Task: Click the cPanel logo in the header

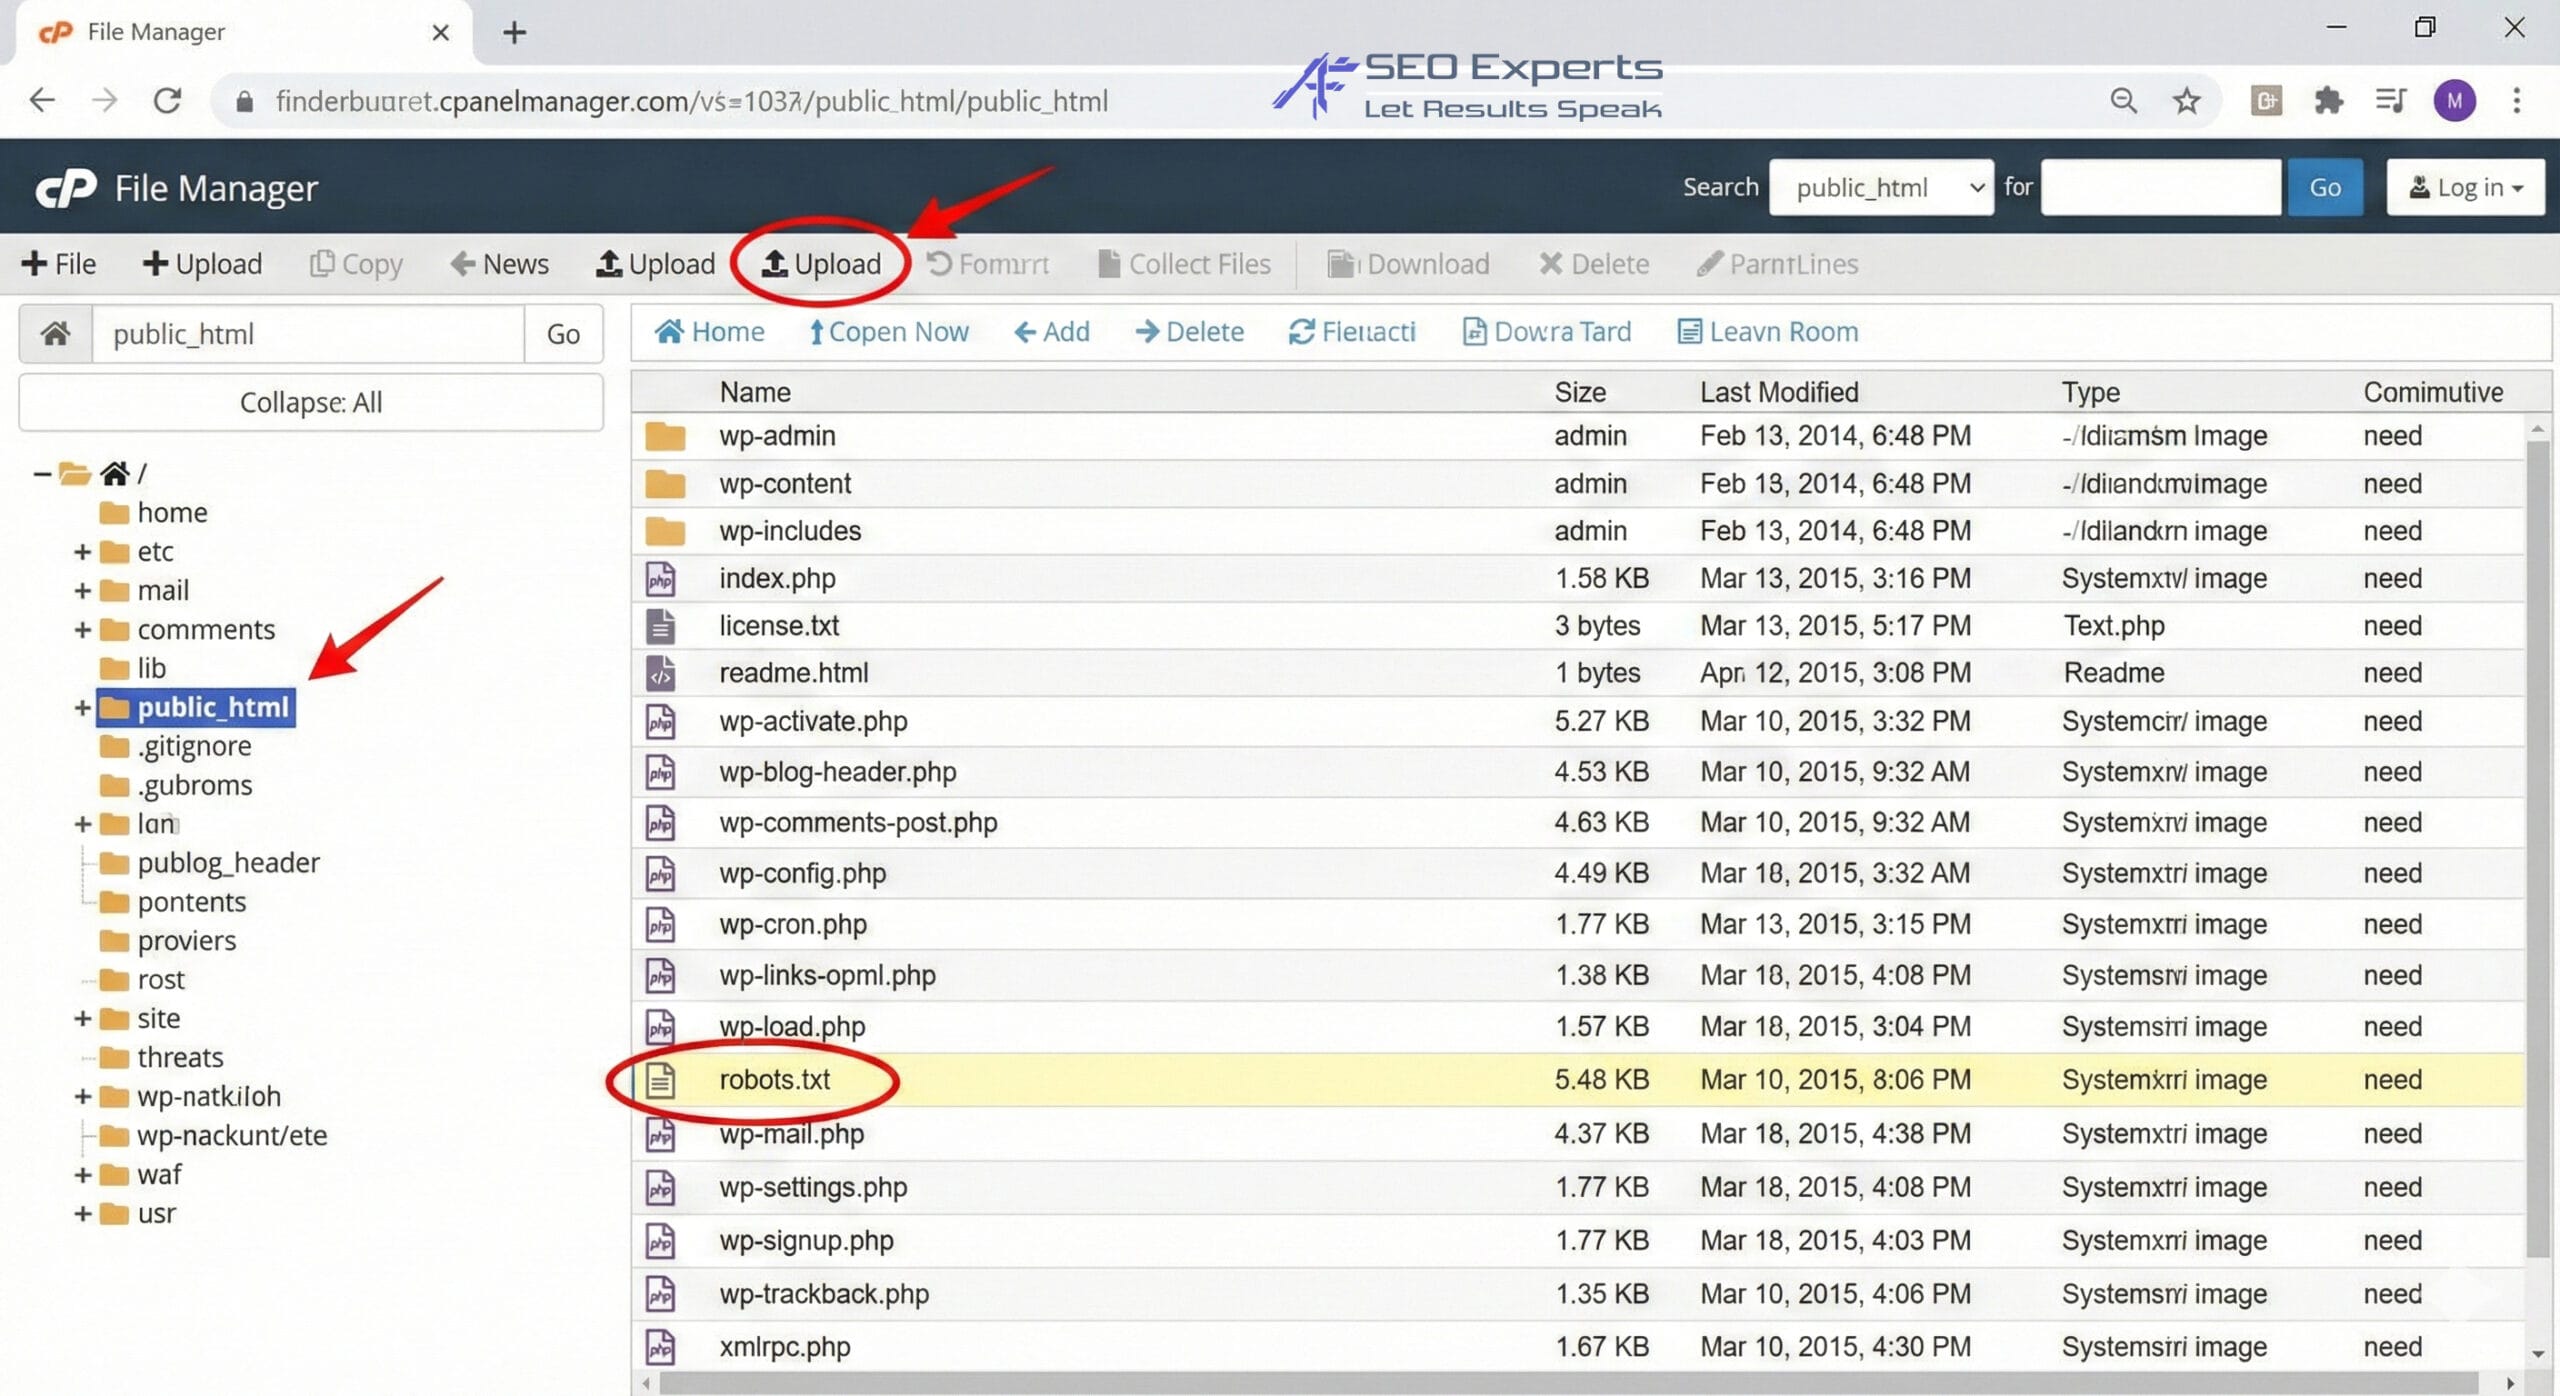Action: pyautogui.click(x=68, y=187)
